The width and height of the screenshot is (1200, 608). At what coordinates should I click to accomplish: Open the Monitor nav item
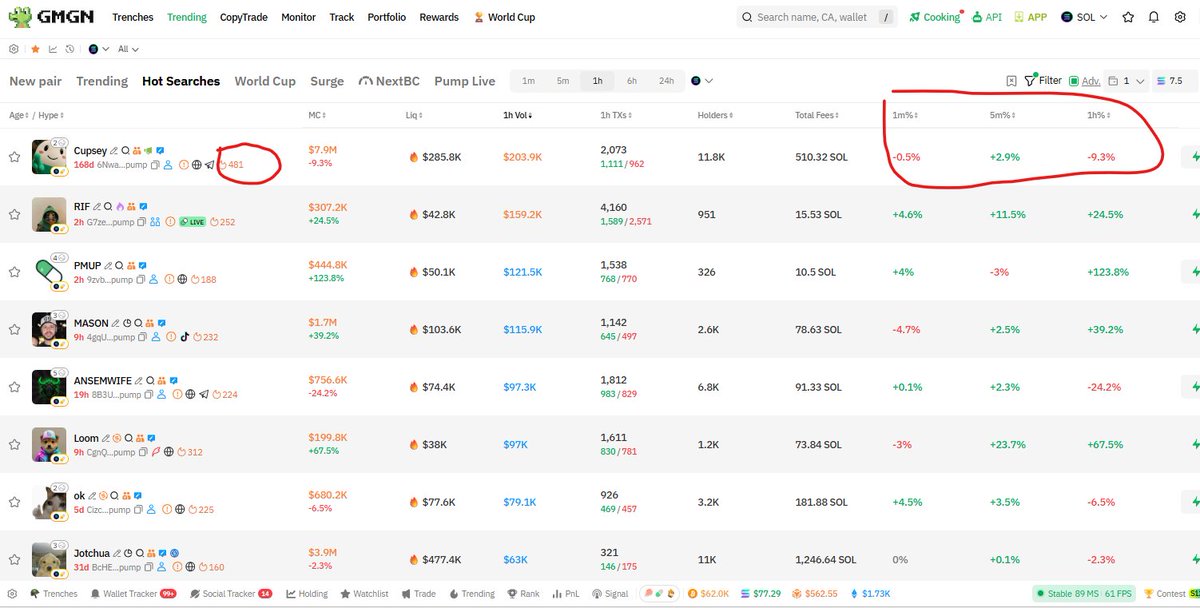[298, 17]
